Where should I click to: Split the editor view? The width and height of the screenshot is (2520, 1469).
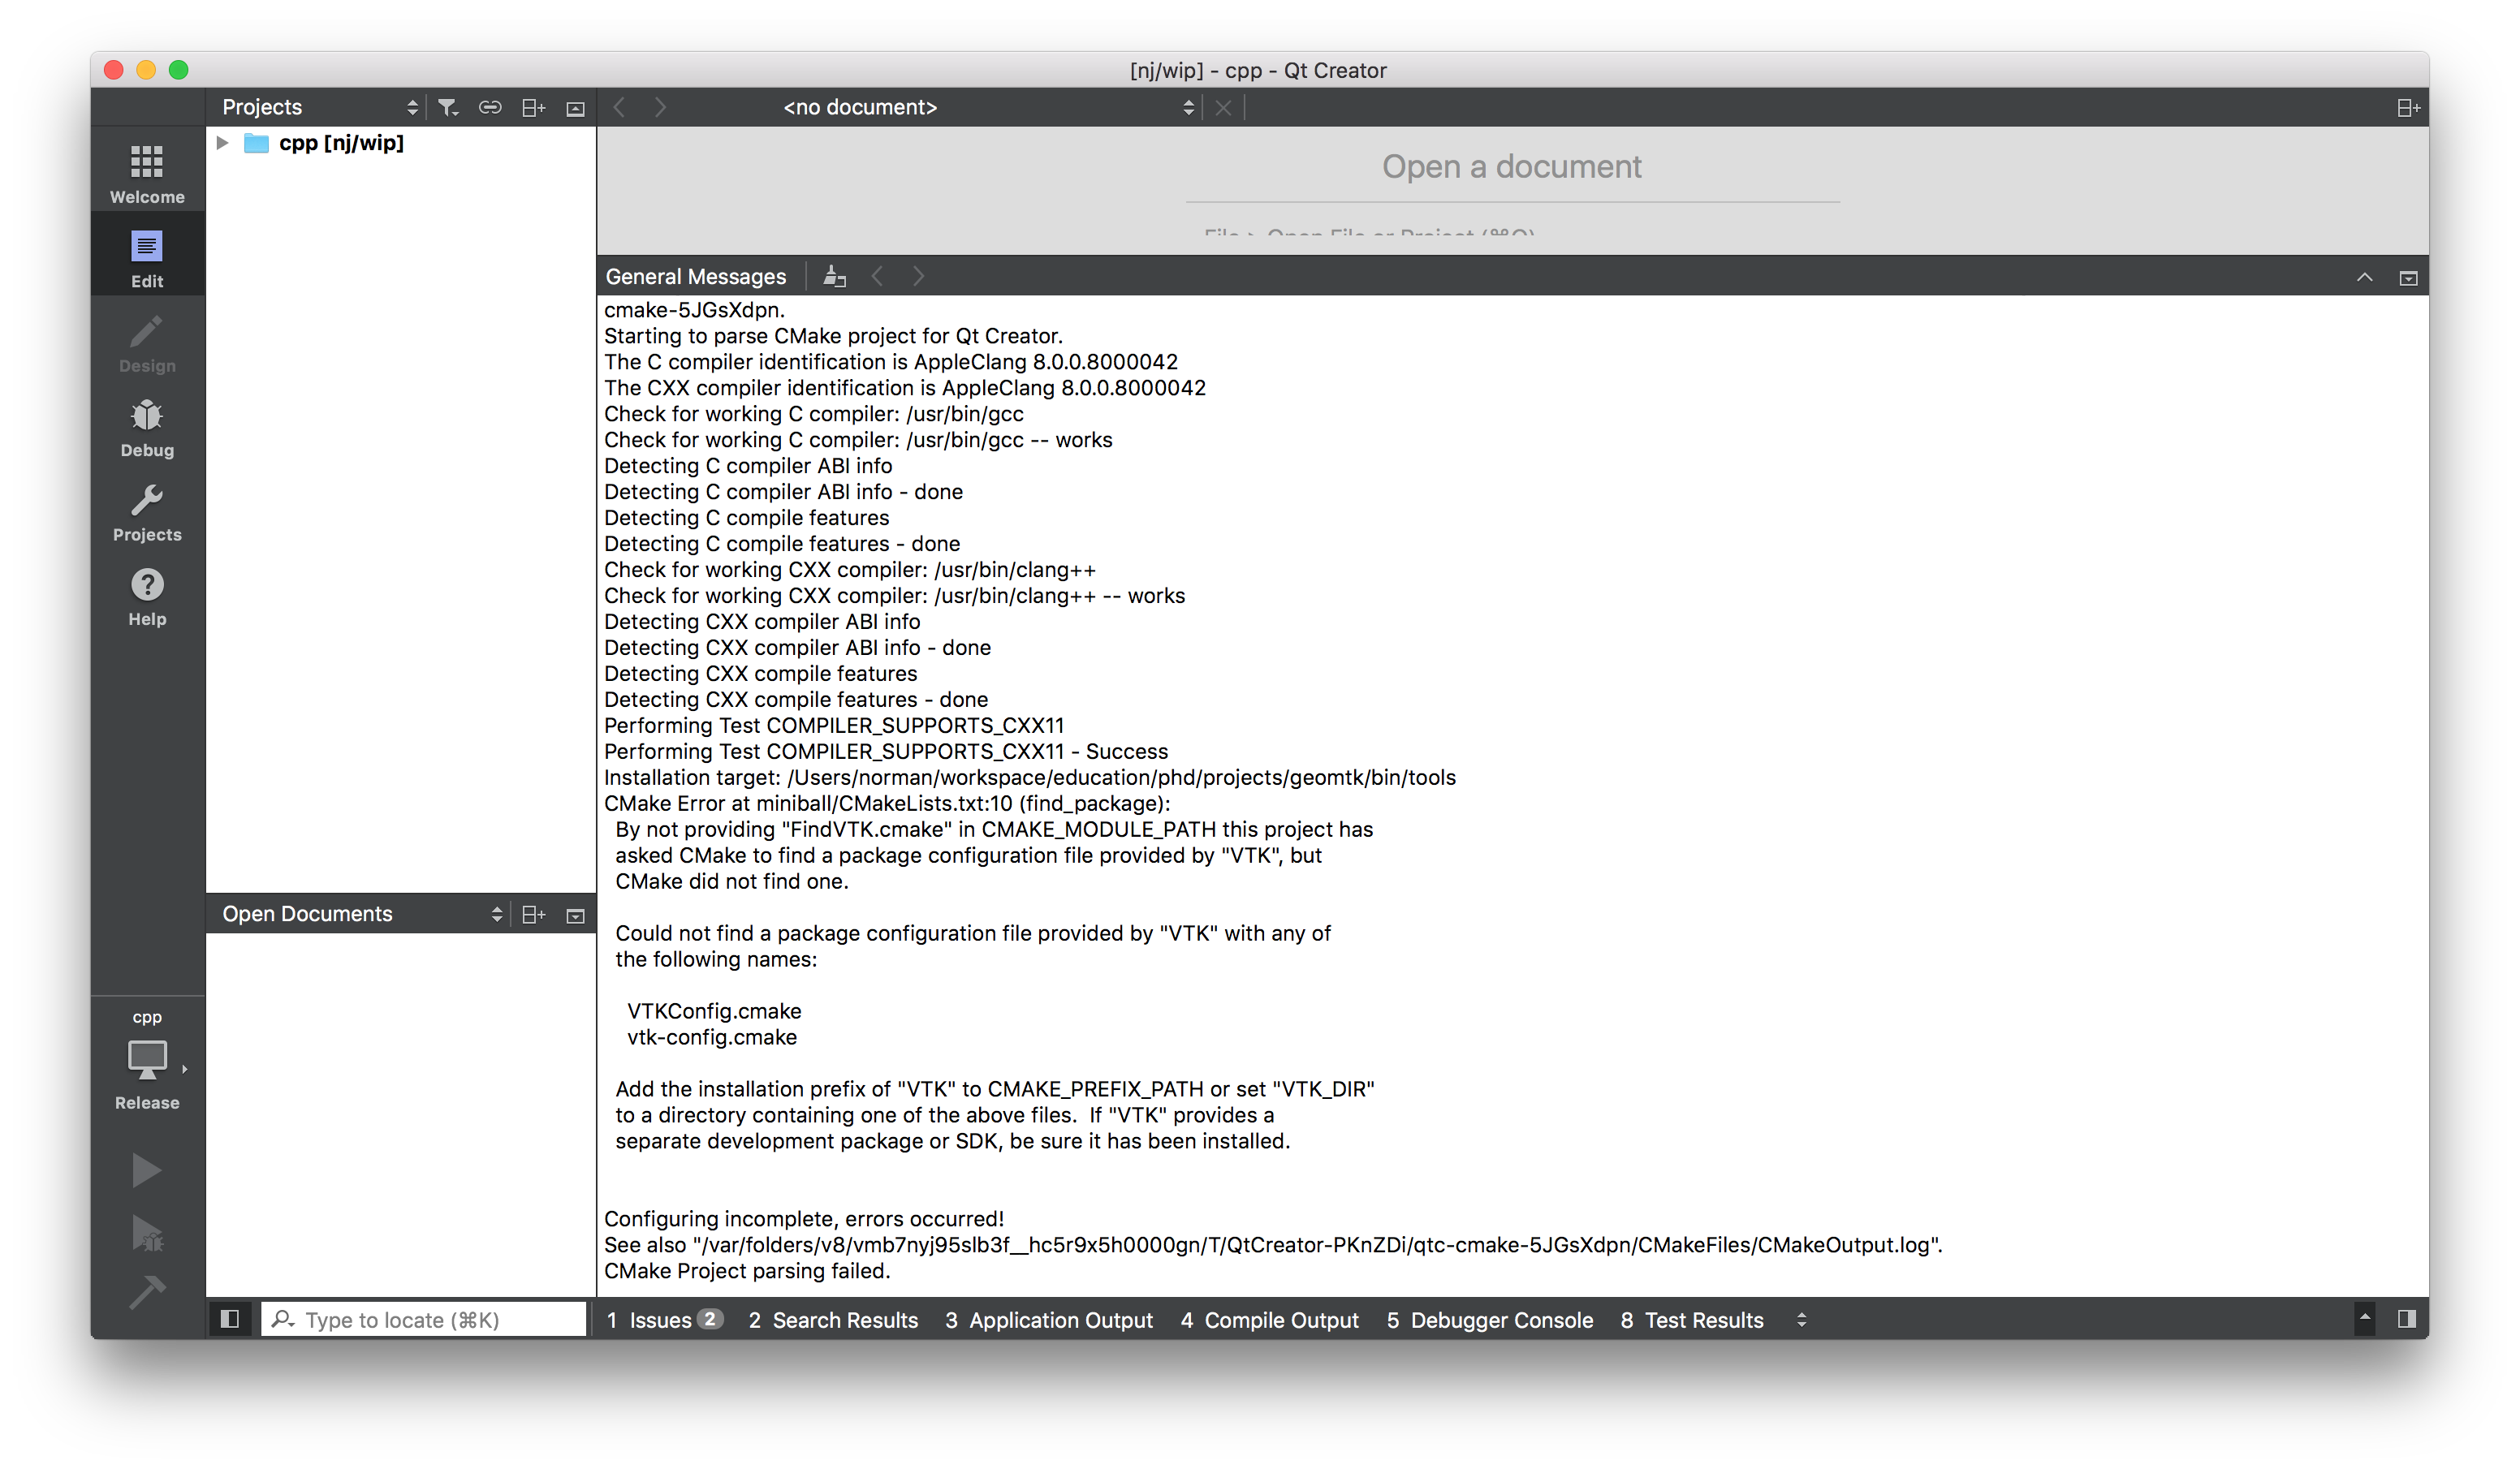point(2408,107)
